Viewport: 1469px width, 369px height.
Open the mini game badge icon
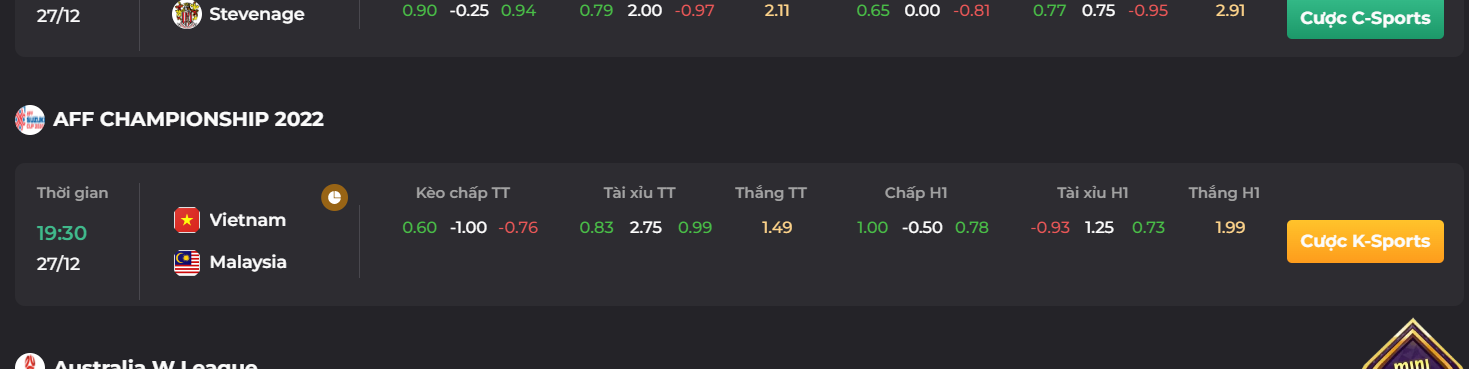pos(1413,345)
